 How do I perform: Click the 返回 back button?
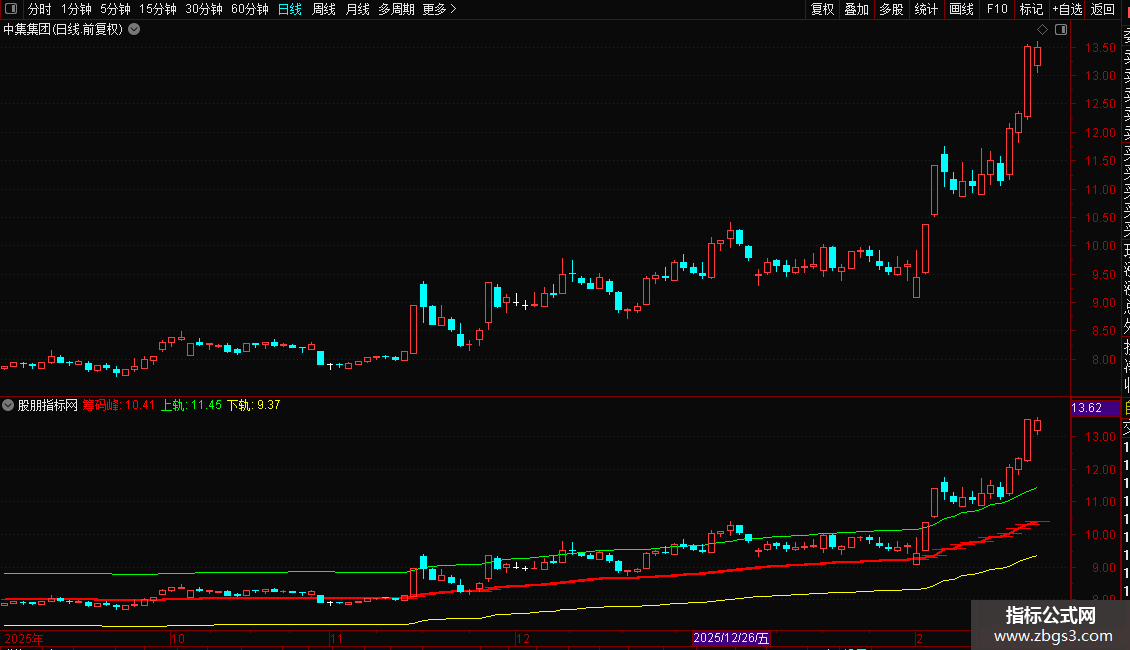tap(1103, 9)
